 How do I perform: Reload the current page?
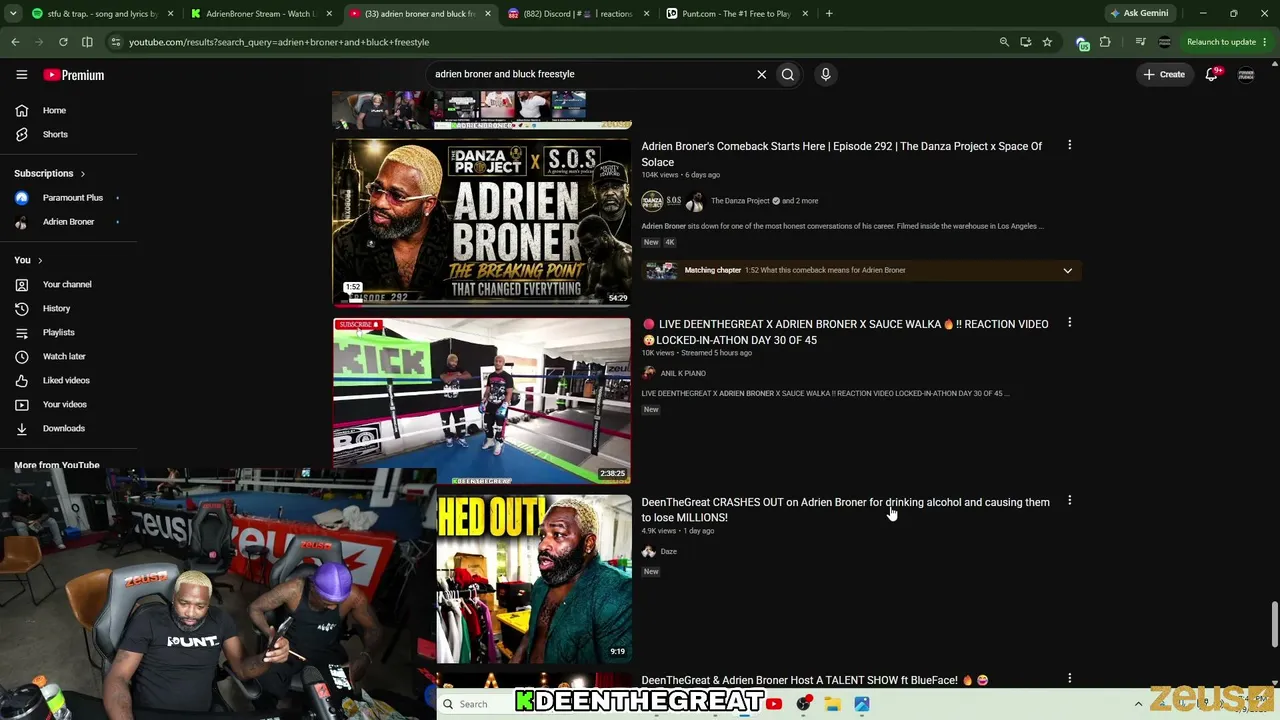coord(63,42)
